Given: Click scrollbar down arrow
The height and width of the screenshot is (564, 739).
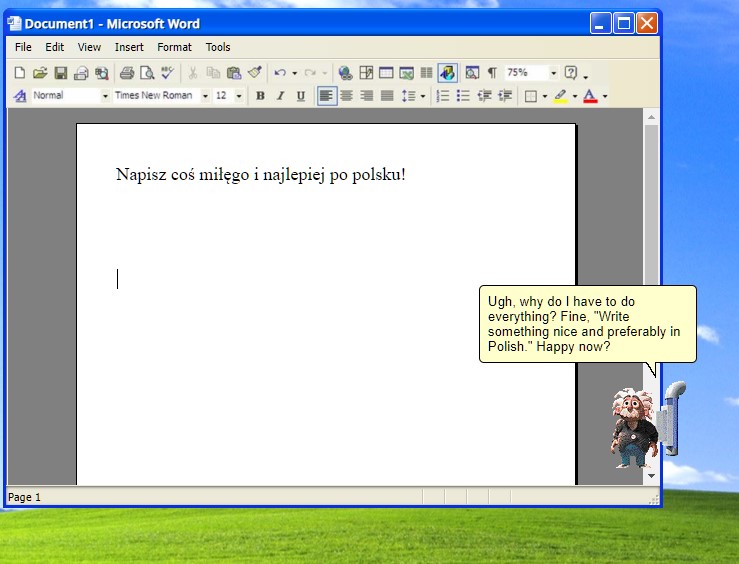Looking at the screenshot, I should [x=651, y=476].
